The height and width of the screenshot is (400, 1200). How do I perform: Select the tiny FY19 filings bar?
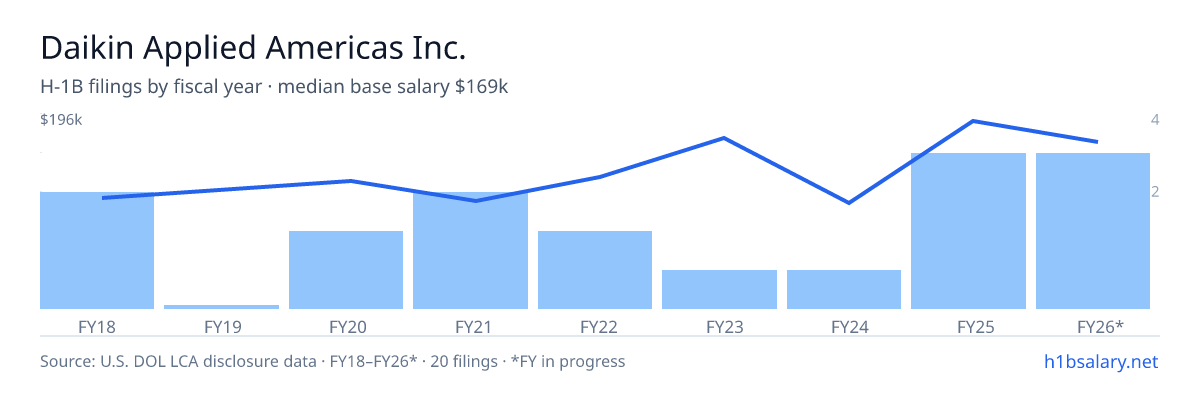(221, 307)
